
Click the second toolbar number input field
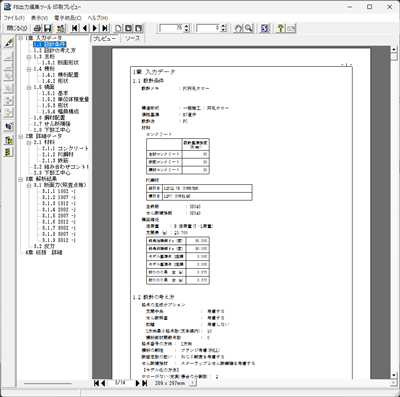(x=208, y=28)
